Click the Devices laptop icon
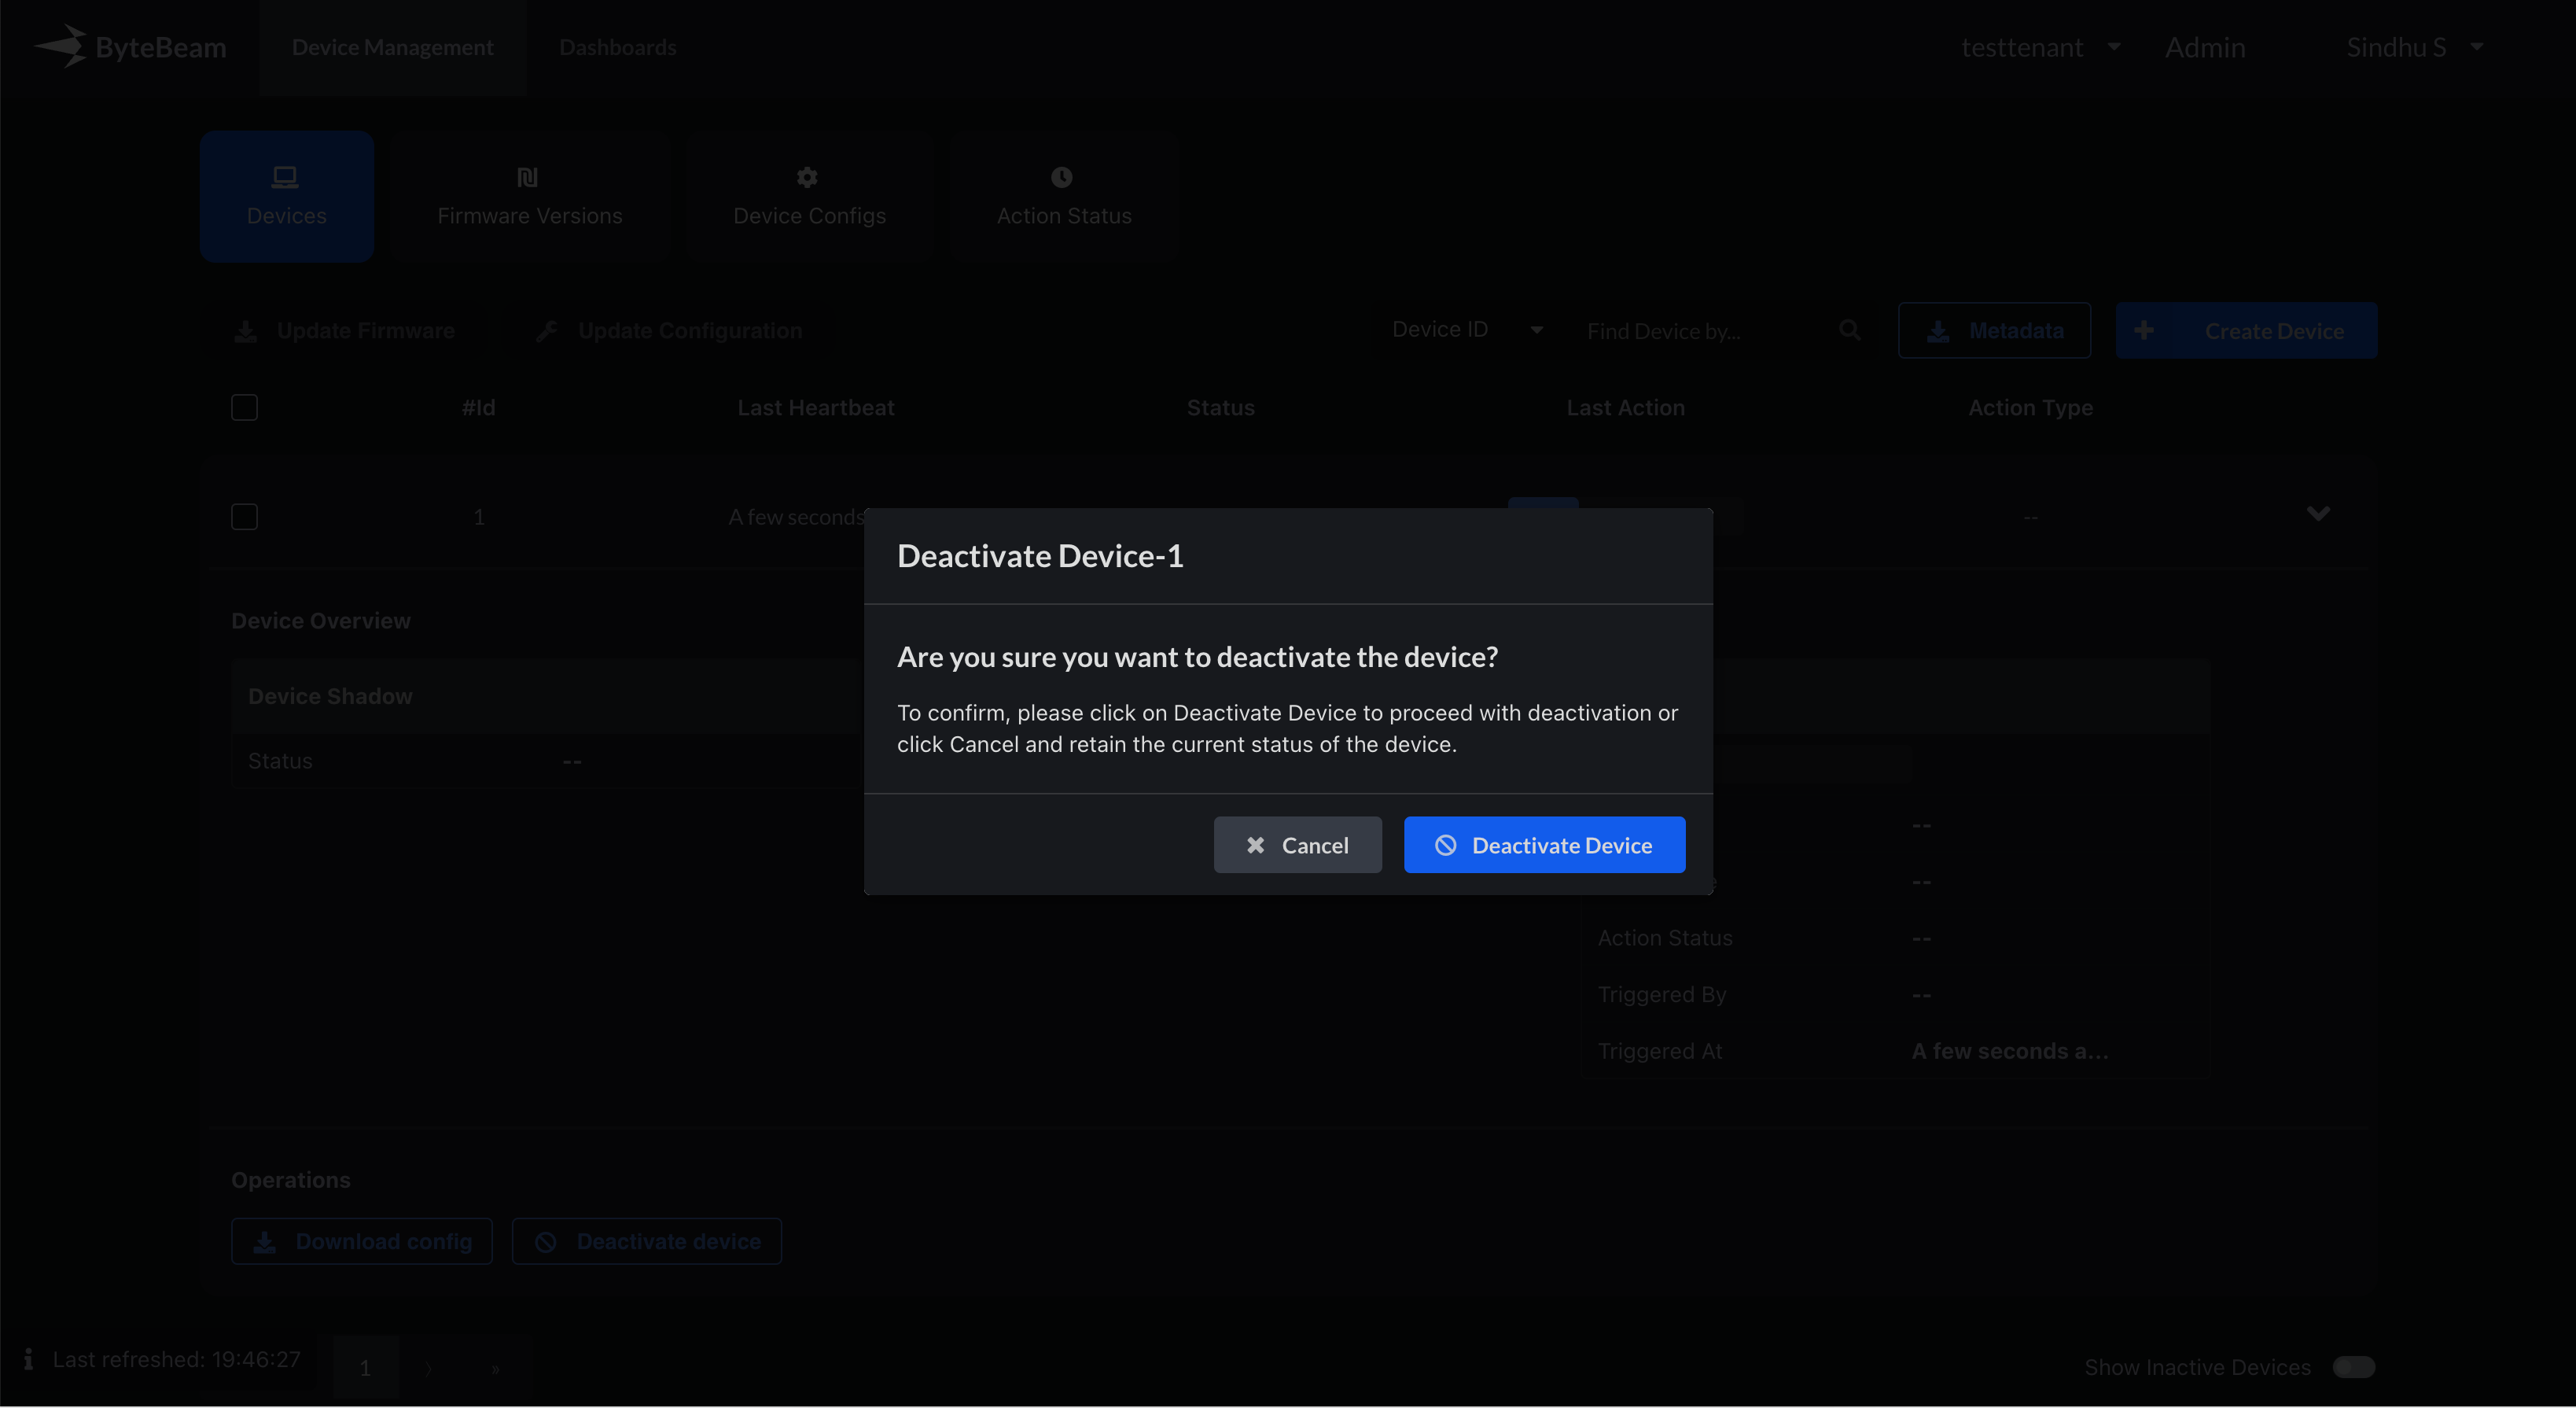2576x1408 pixels. tap(285, 177)
